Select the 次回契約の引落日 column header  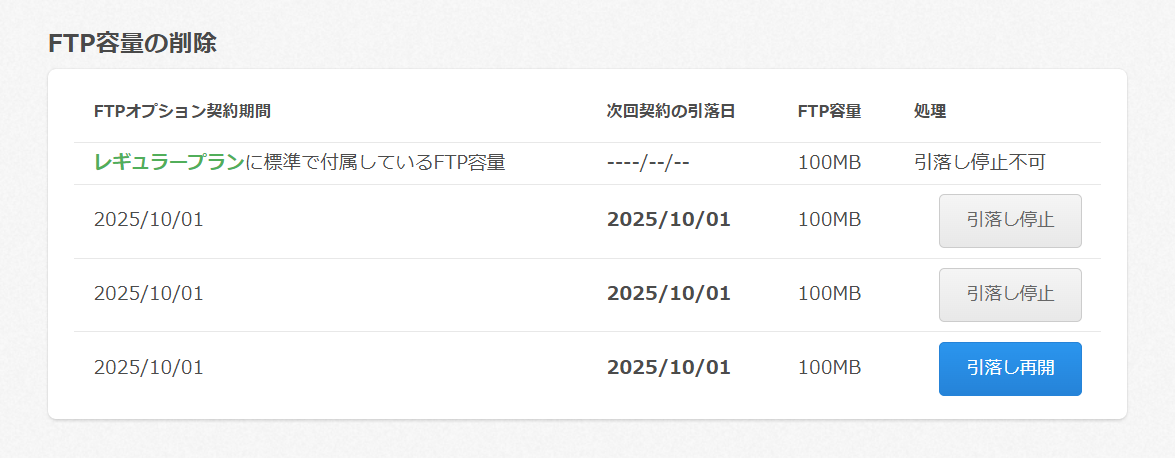(x=671, y=111)
